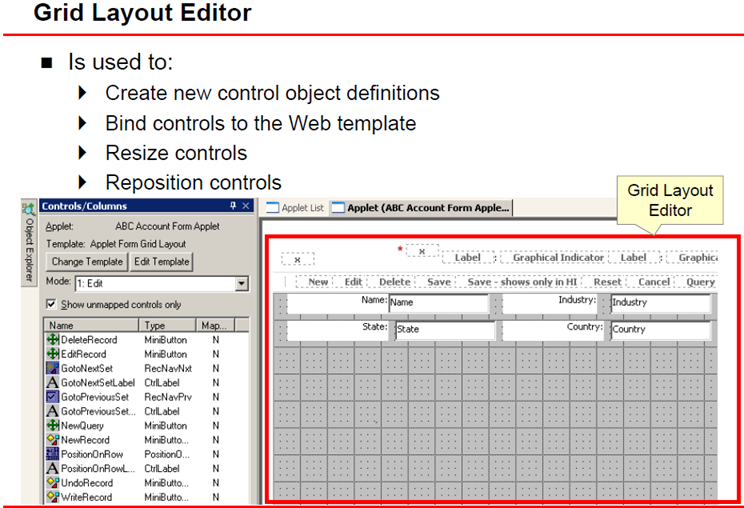Viewport: 744px width, 508px height.
Task: Select the Country: label control
Action: 553,330
